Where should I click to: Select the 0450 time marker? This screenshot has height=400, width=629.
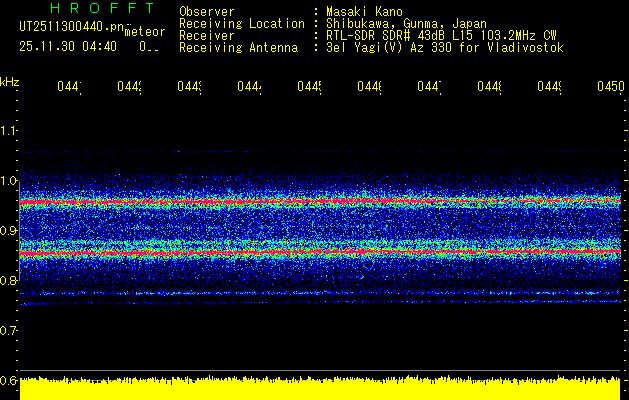click(x=609, y=88)
